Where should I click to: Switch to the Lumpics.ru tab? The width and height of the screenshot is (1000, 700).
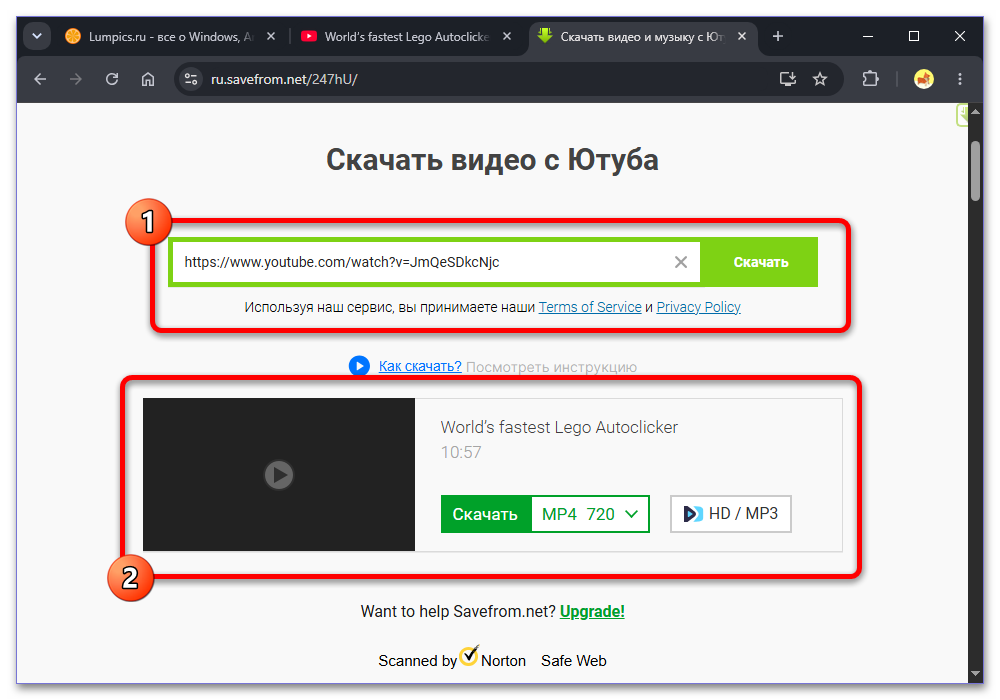coord(170,36)
